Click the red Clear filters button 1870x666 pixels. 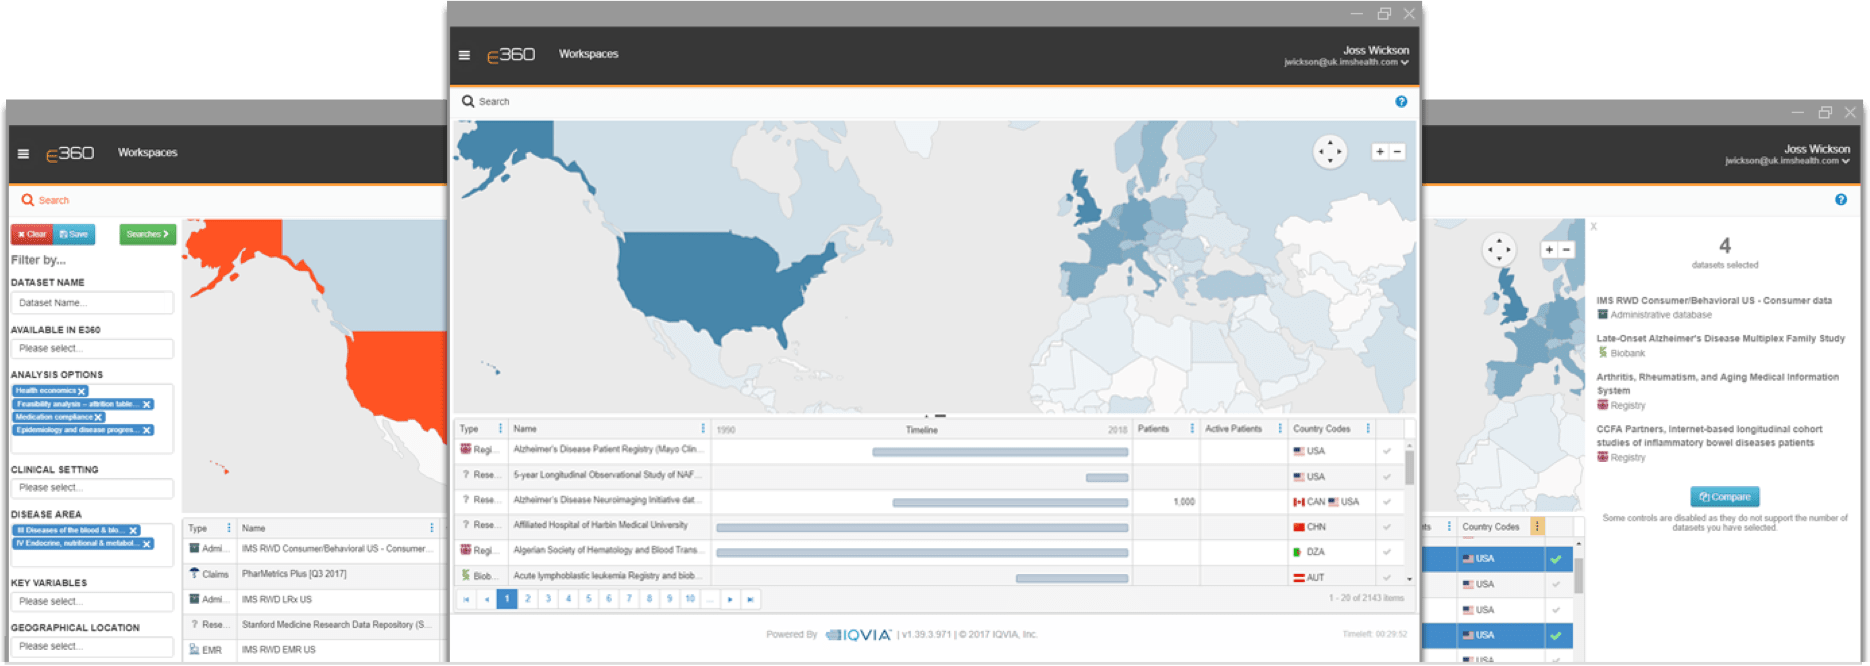[x=32, y=234]
